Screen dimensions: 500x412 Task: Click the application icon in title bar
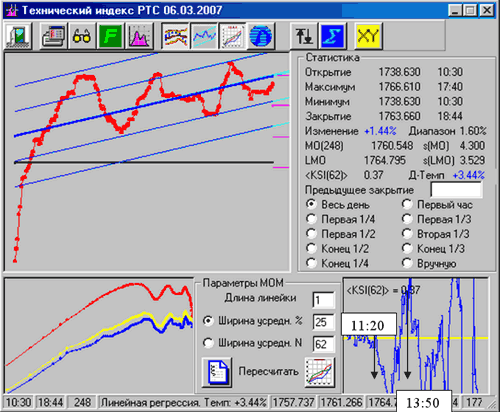12,11
